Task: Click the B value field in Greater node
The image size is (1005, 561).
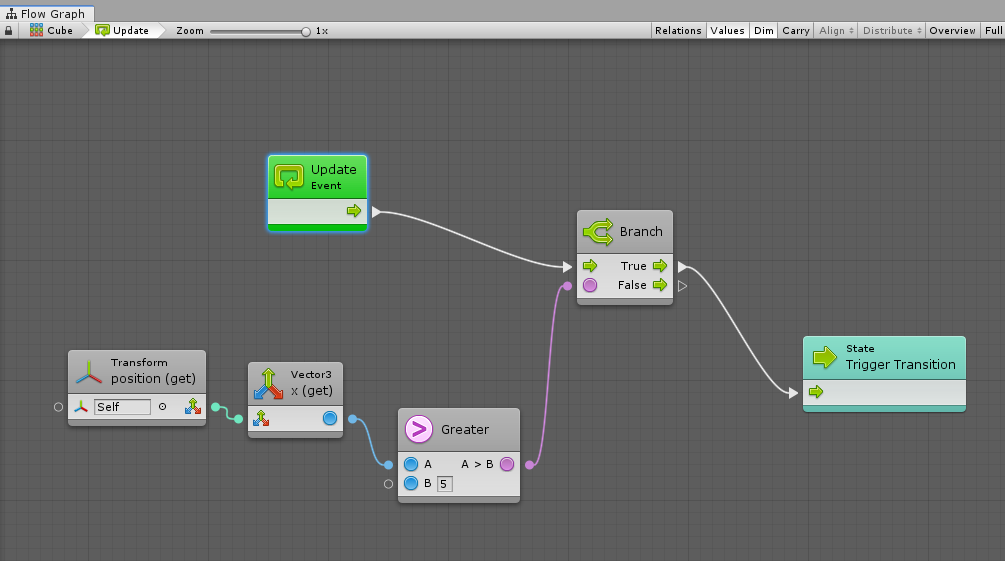Action: point(444,484)
